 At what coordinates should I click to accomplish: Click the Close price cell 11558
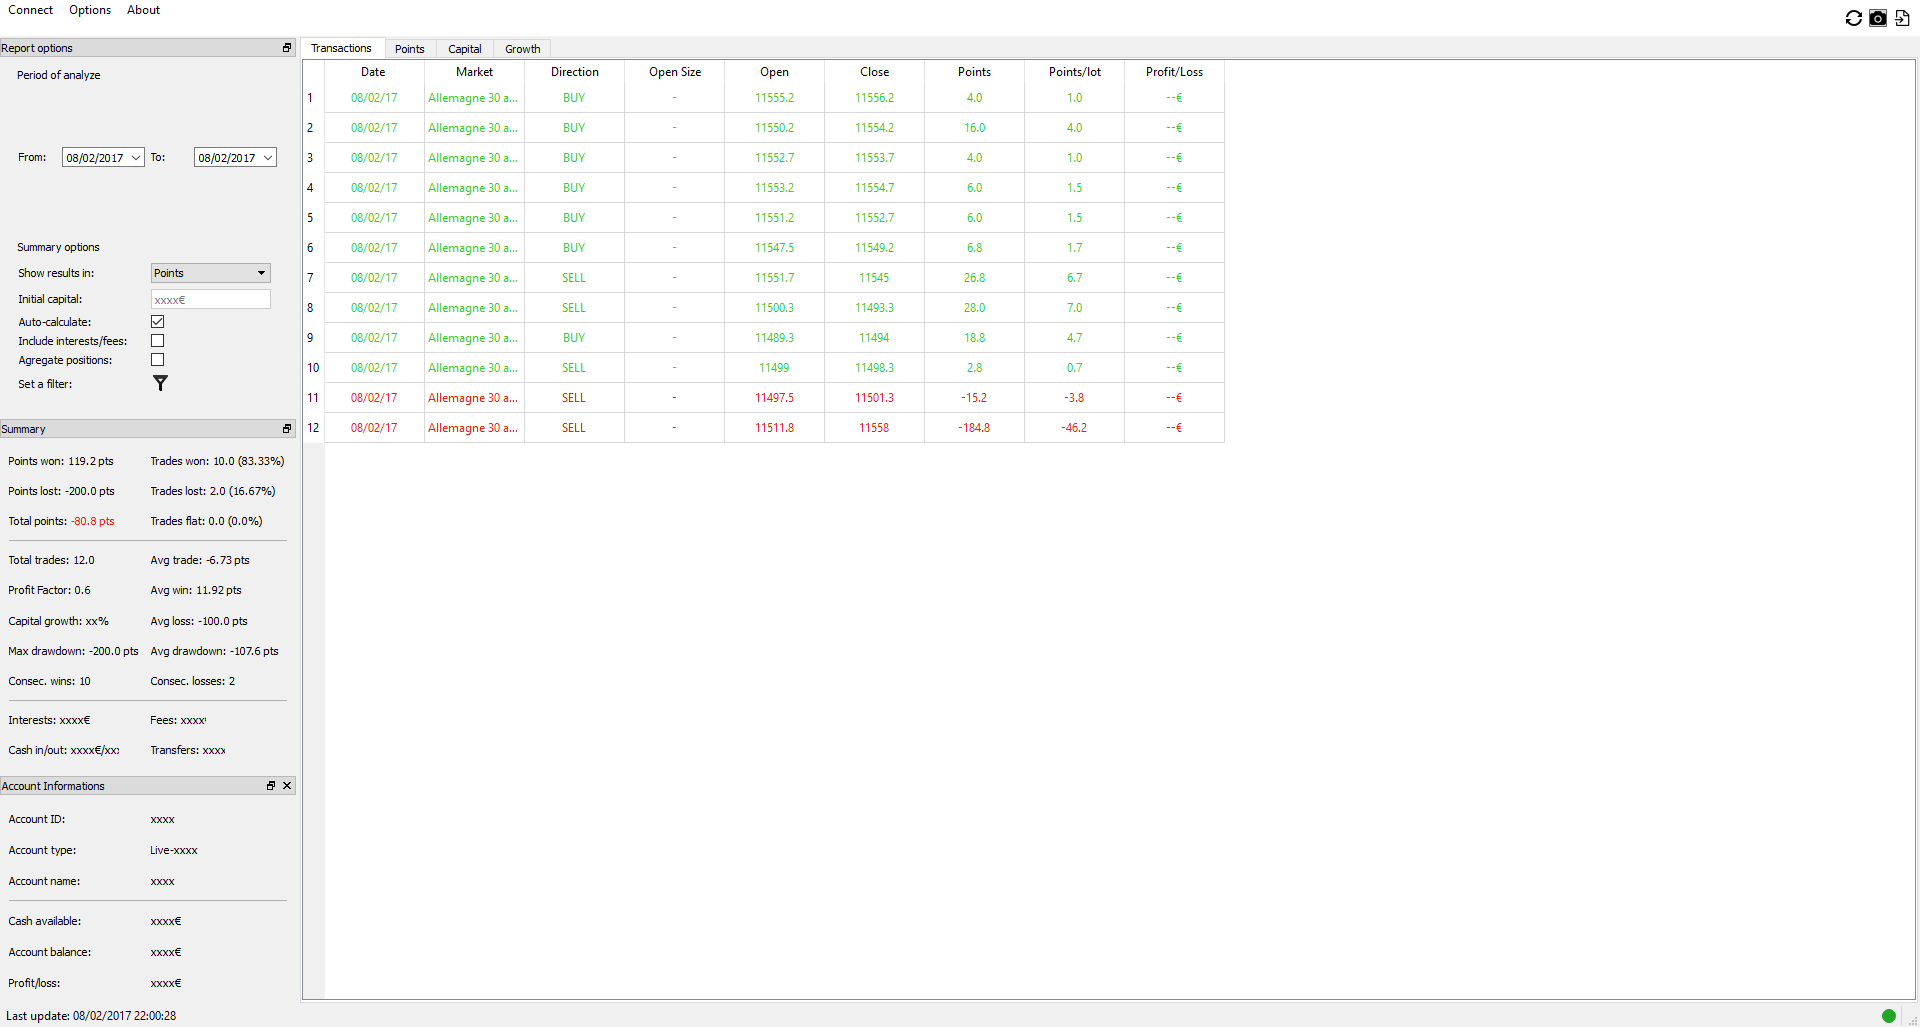[x=874, y=428]
